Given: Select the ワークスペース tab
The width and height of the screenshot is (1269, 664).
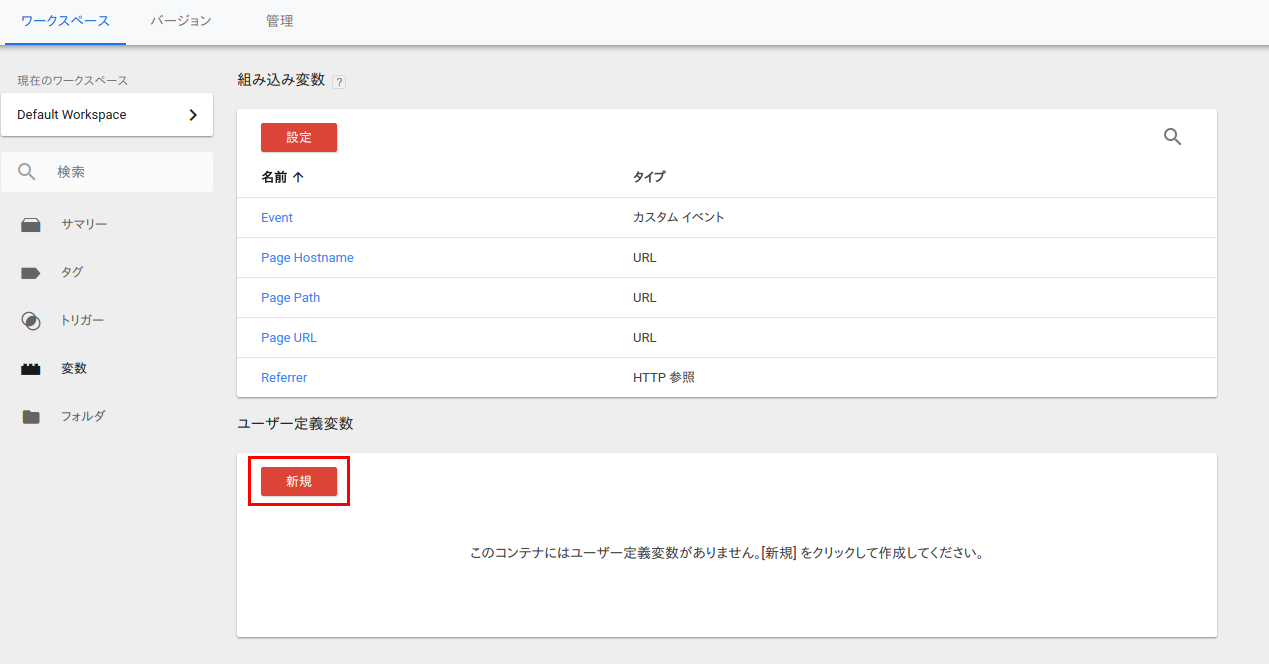Looking at the screenshot, I should (64, 20).
